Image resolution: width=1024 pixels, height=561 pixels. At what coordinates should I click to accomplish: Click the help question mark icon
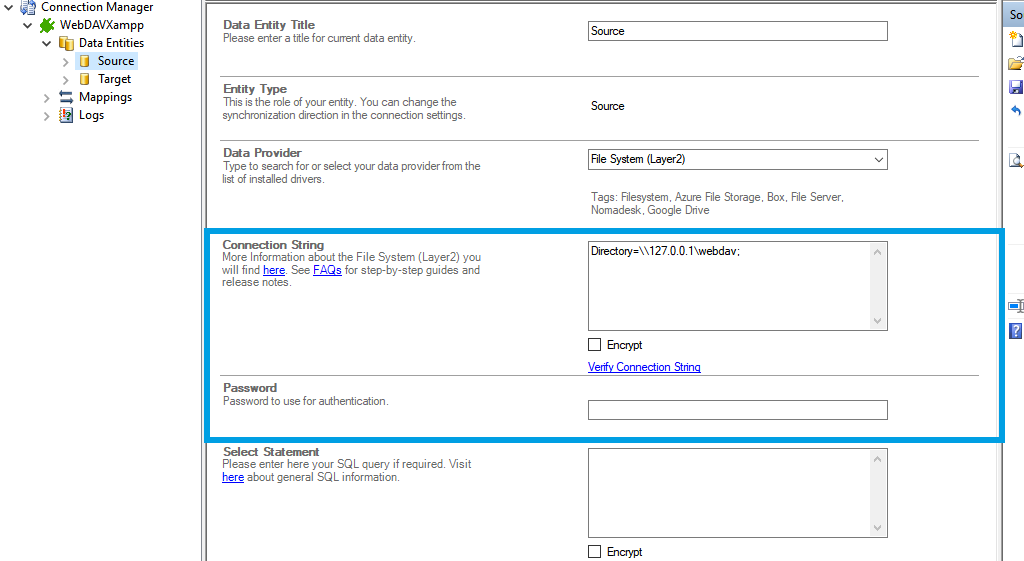(x=1016, y=330)
